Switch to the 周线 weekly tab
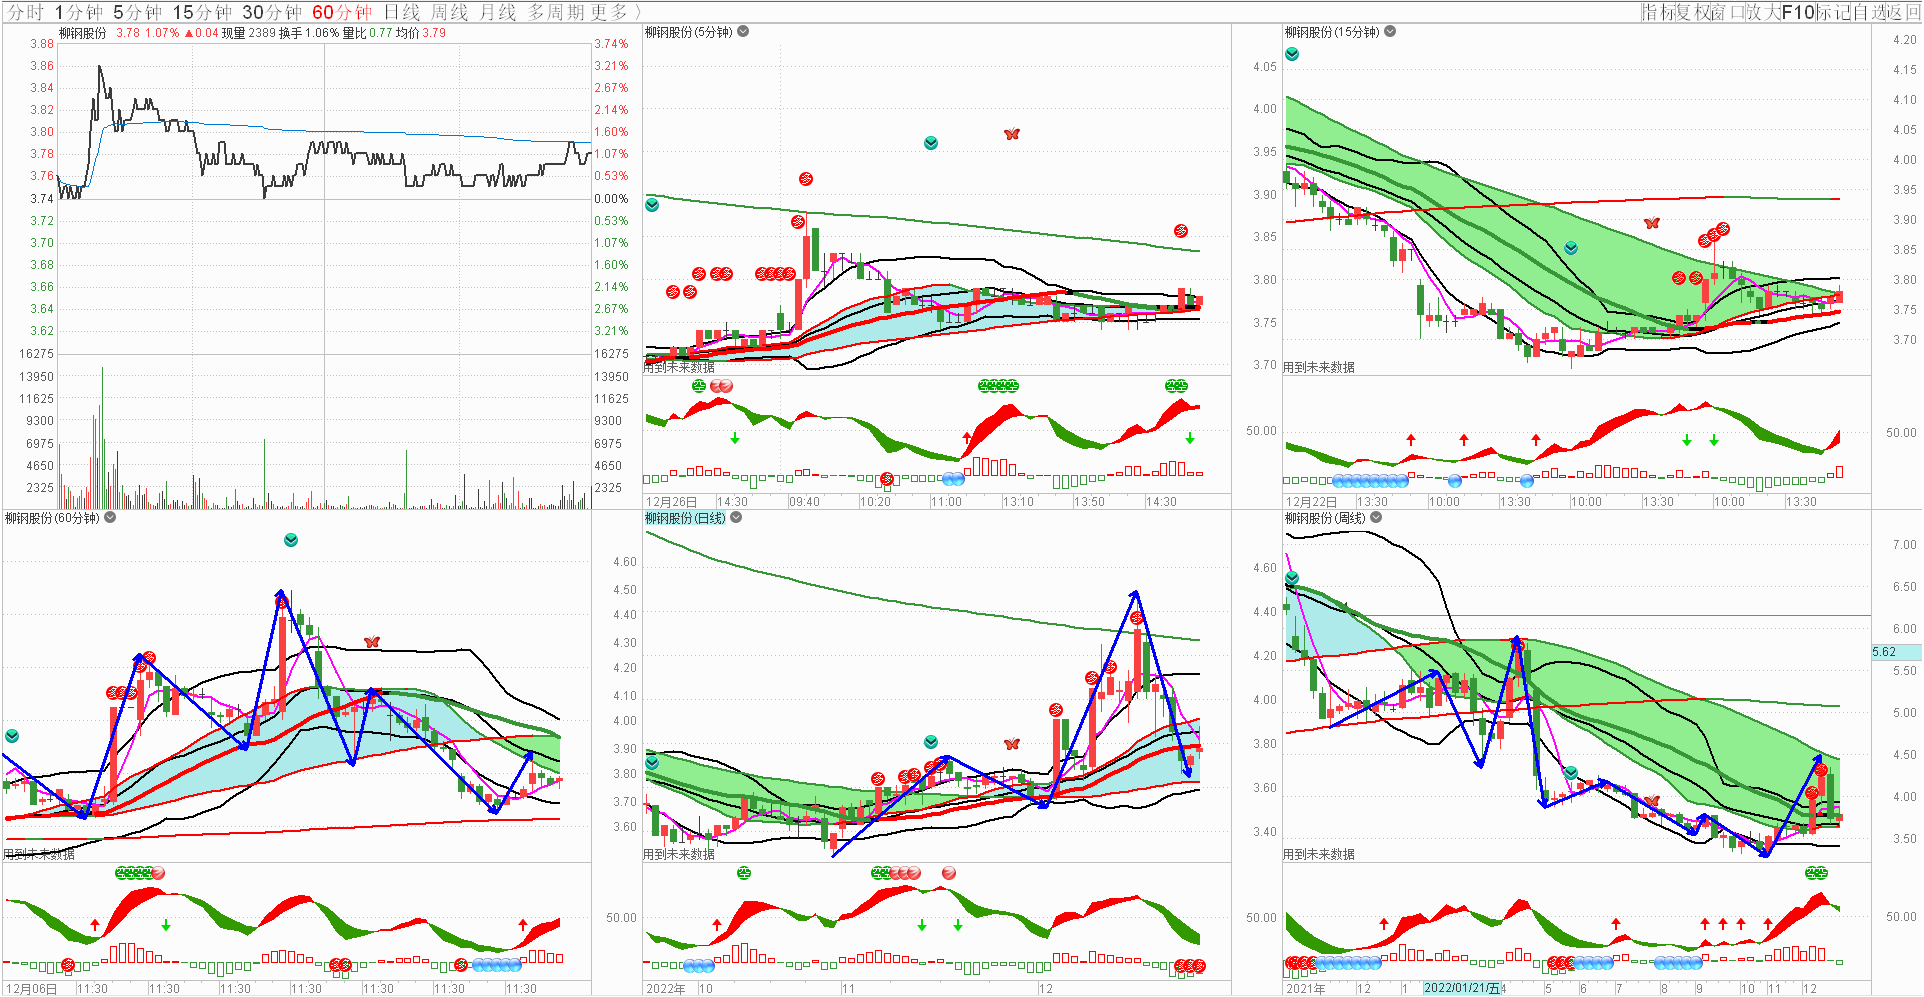Screen dimensions: 1924x997 click(450, 12)
